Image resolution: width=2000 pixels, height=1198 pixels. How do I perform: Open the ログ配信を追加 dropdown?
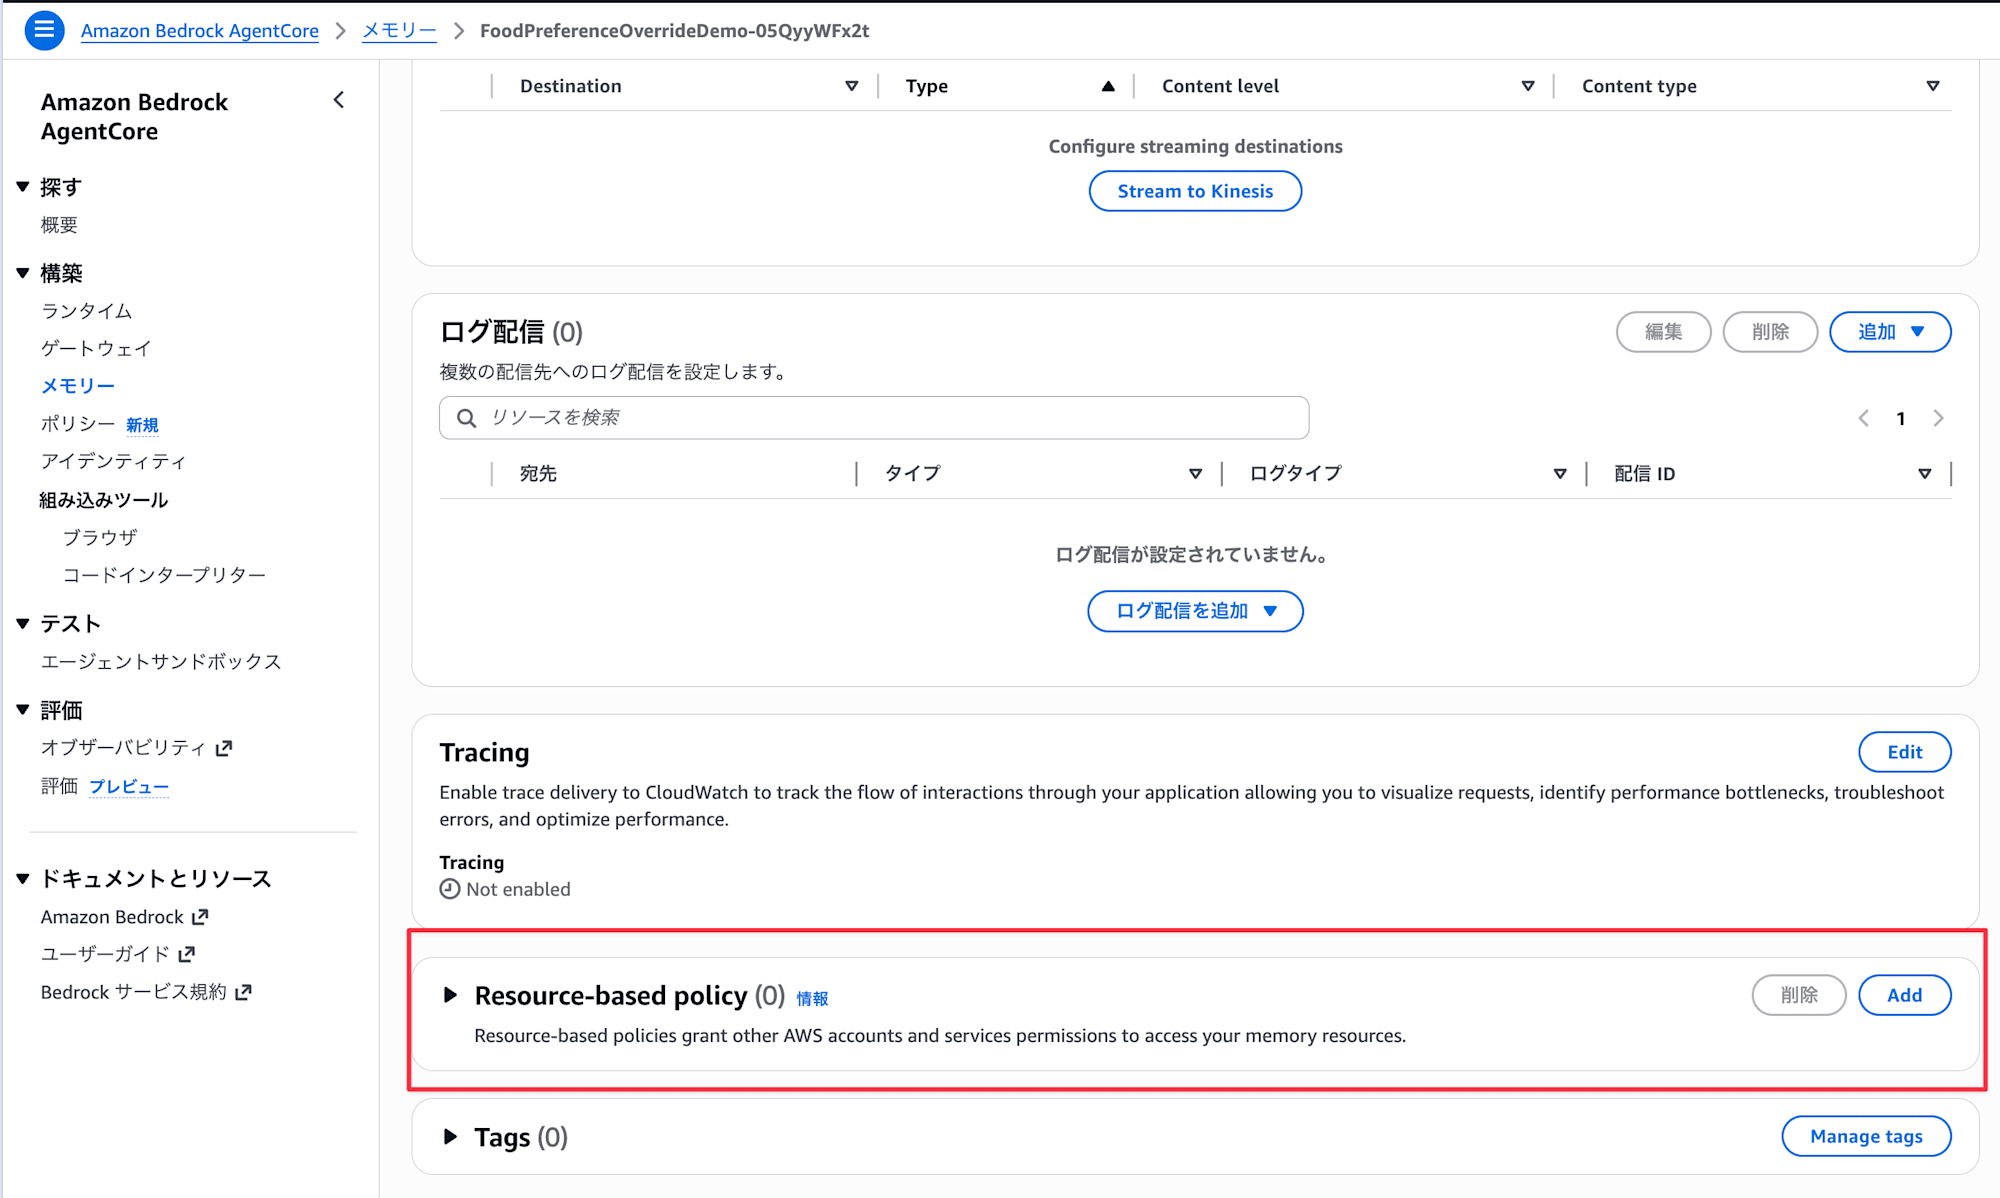click(1195, 611)
